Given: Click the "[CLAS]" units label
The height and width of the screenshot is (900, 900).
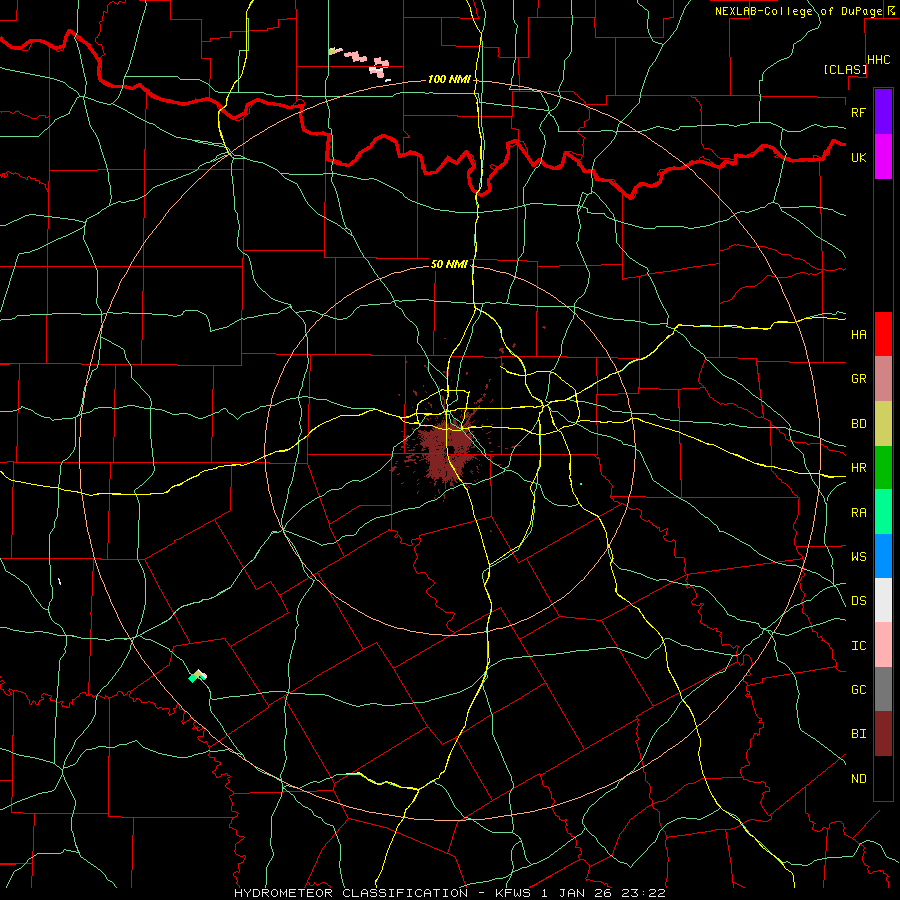Looking at the screenshot, I should [x=845, y=69].
